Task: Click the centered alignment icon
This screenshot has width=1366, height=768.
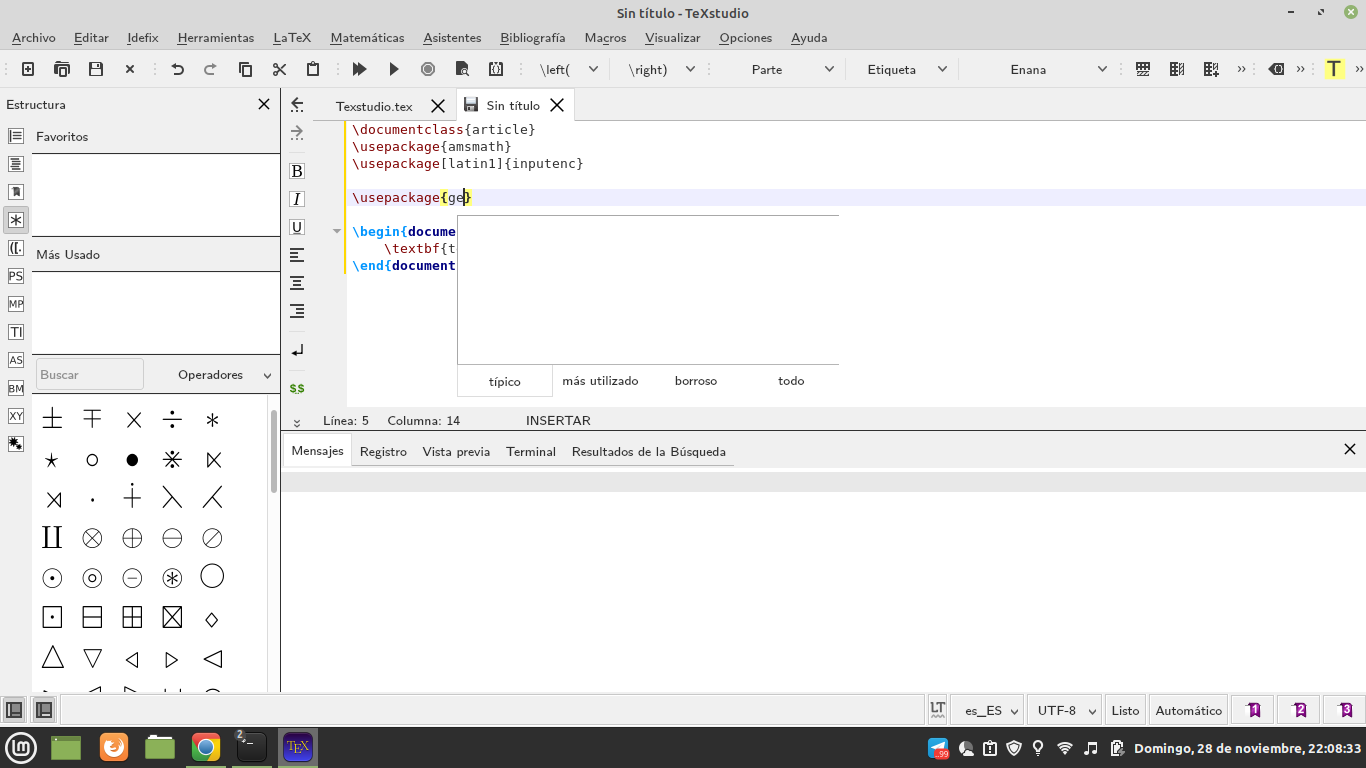Action: [x=296, y=283]
